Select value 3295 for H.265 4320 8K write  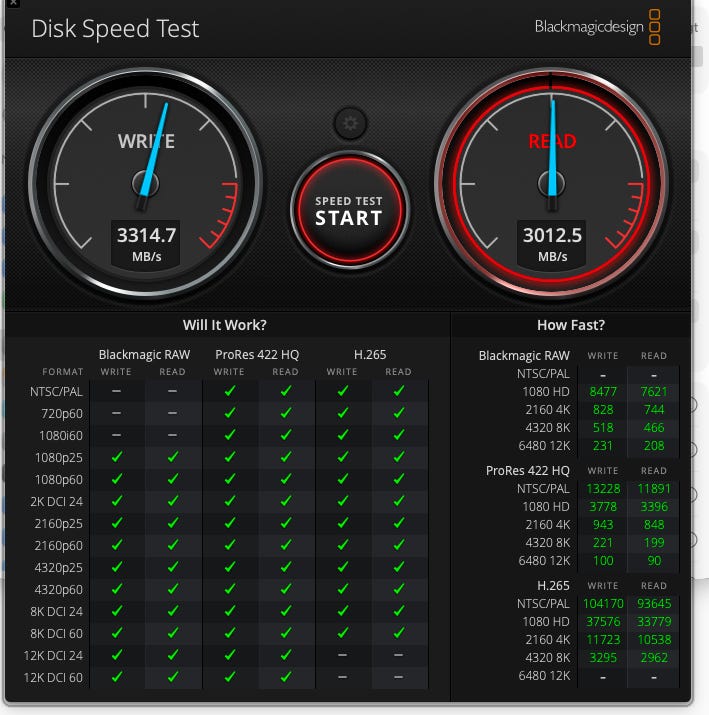click(x=603, y=658)
